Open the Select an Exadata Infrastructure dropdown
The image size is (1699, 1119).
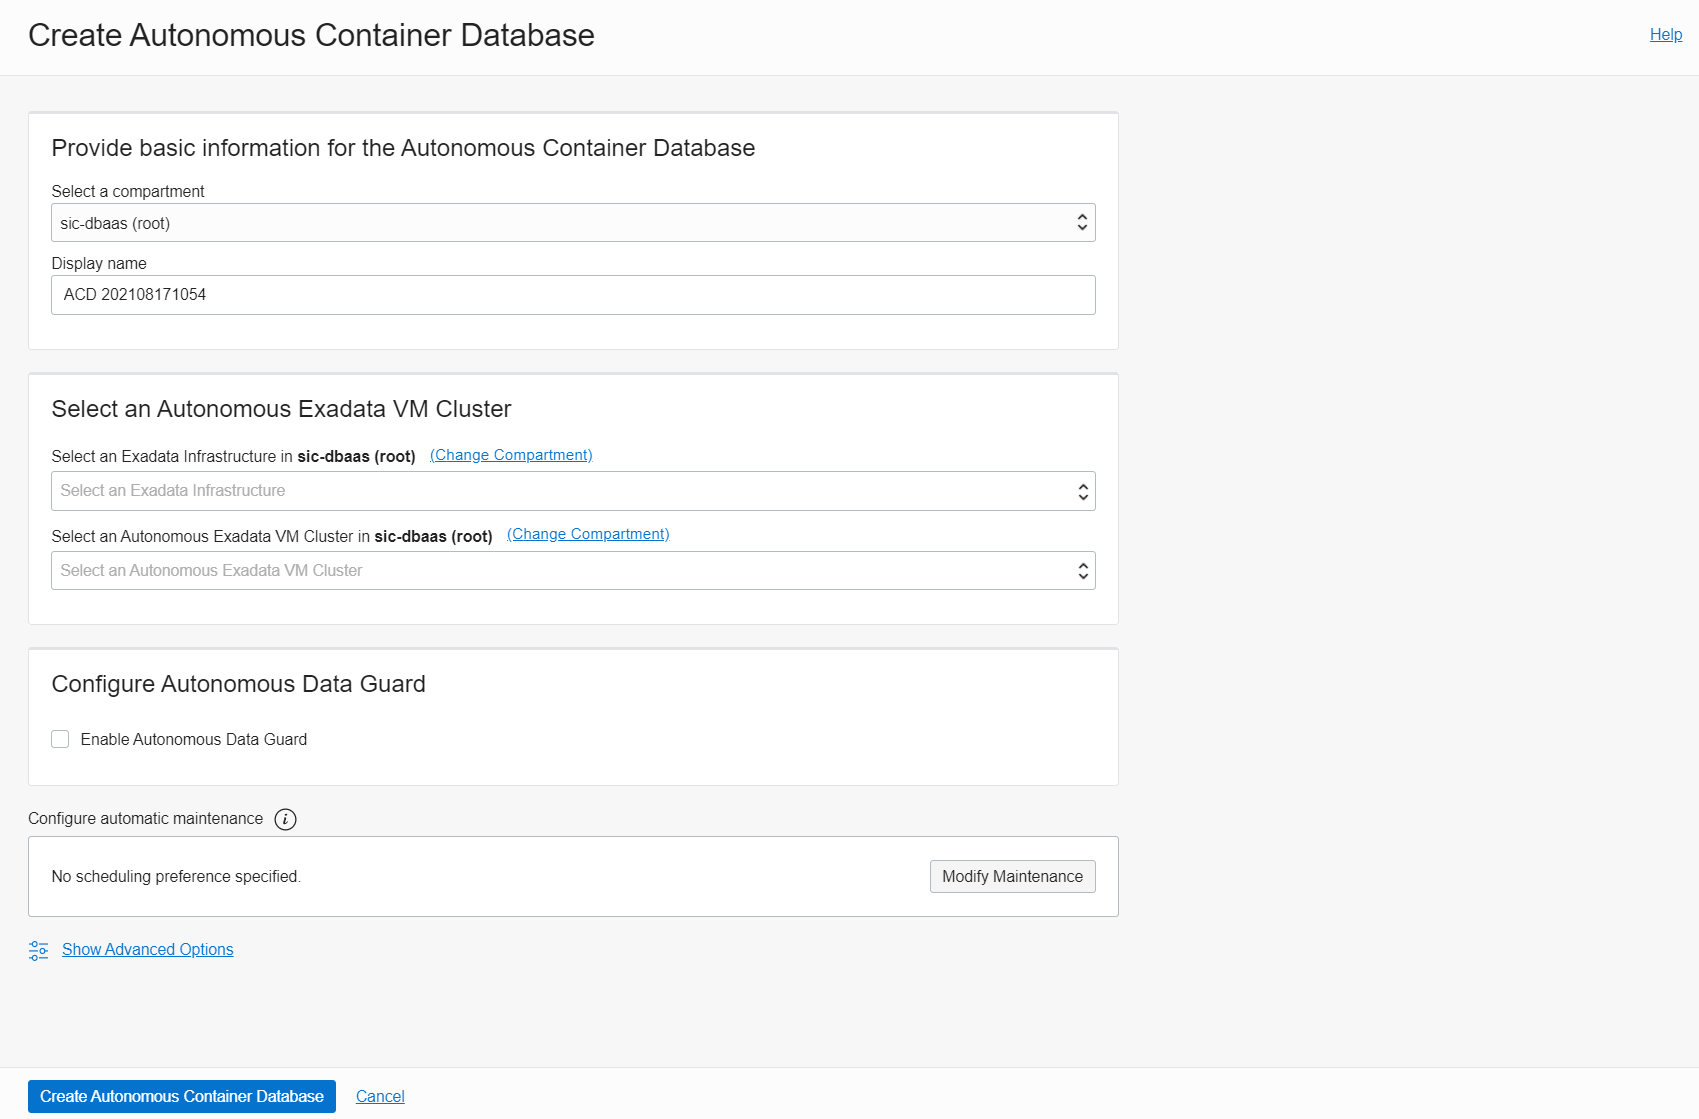click(560, 491)
